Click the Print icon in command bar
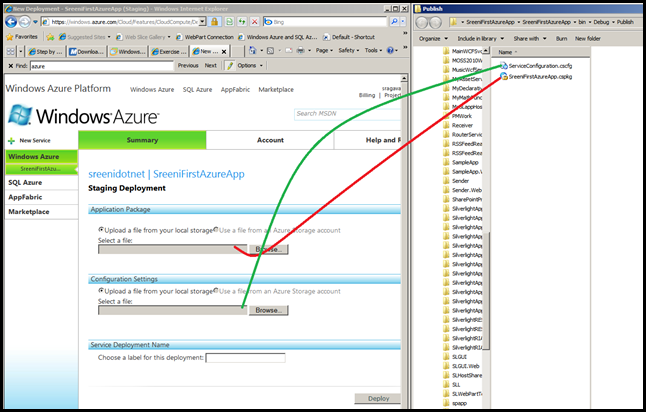Image resolution: width=646 pixels, height=412 pixels. tap(301, 51)
